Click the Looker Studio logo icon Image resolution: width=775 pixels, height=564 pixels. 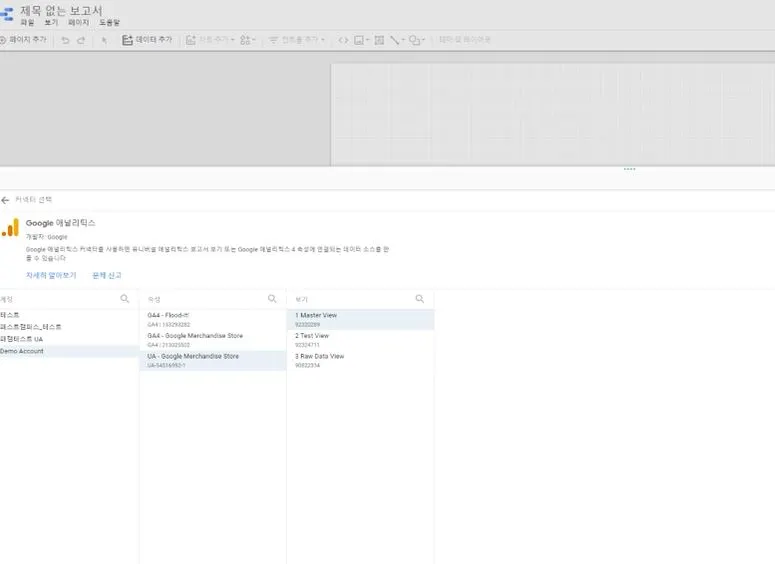(7, 14)
